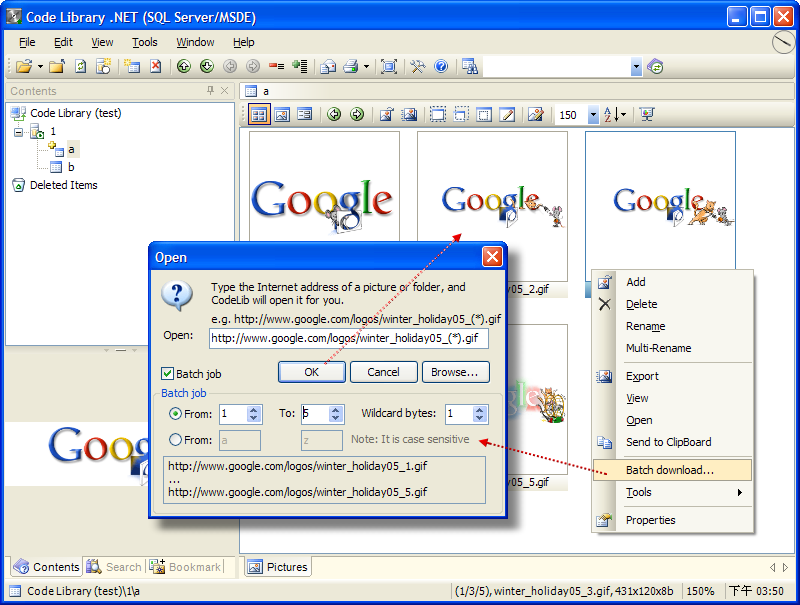Select the numeric From radio button
This screenshot has width=800, height=605.
click(175, 414)
